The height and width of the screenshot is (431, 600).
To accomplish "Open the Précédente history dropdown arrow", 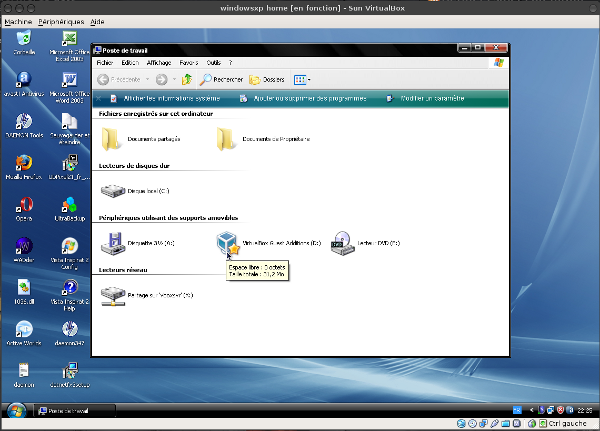I will click(147, 80).
